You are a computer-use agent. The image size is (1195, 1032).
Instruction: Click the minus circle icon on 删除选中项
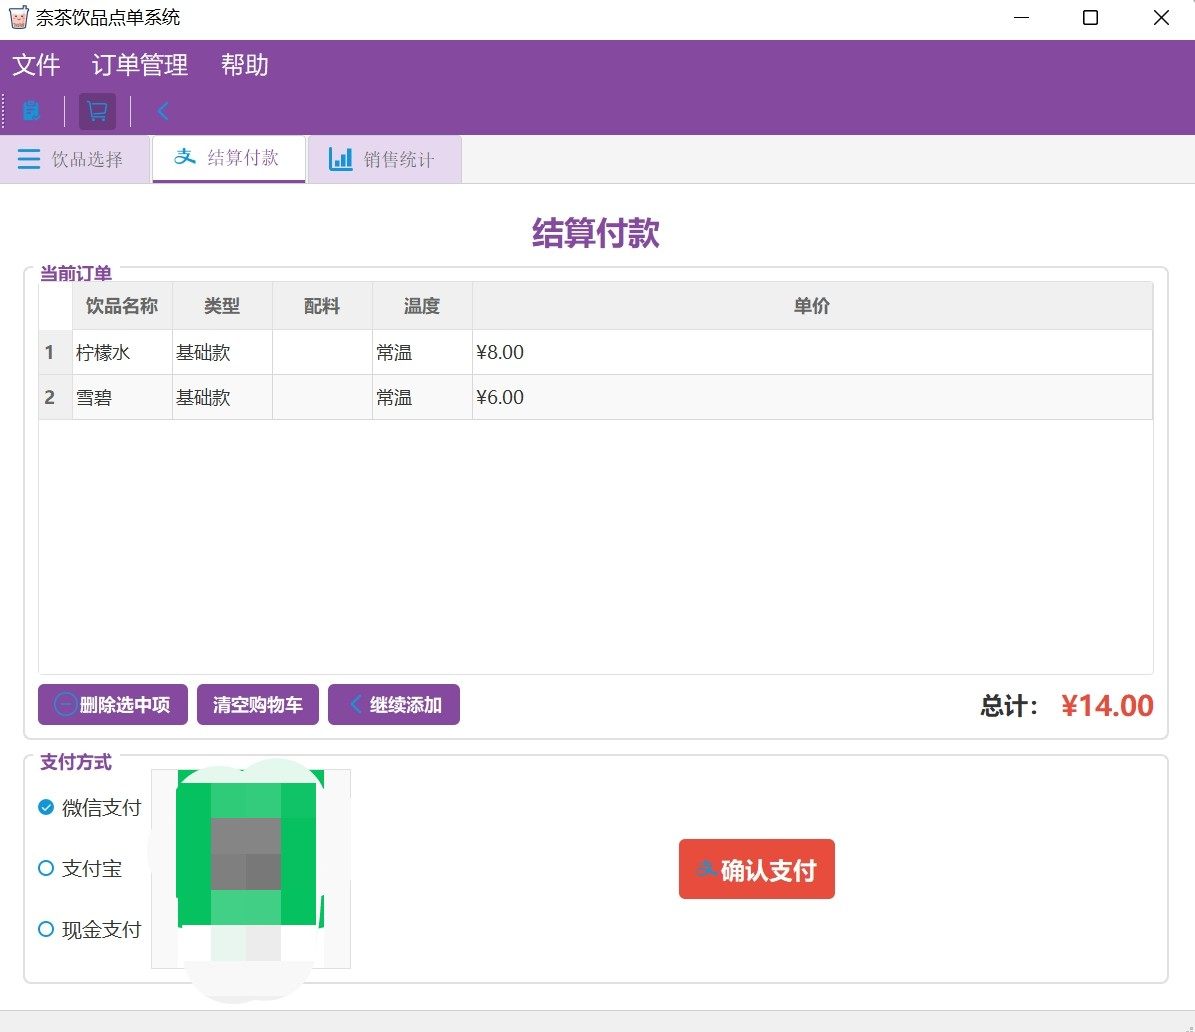65,705
